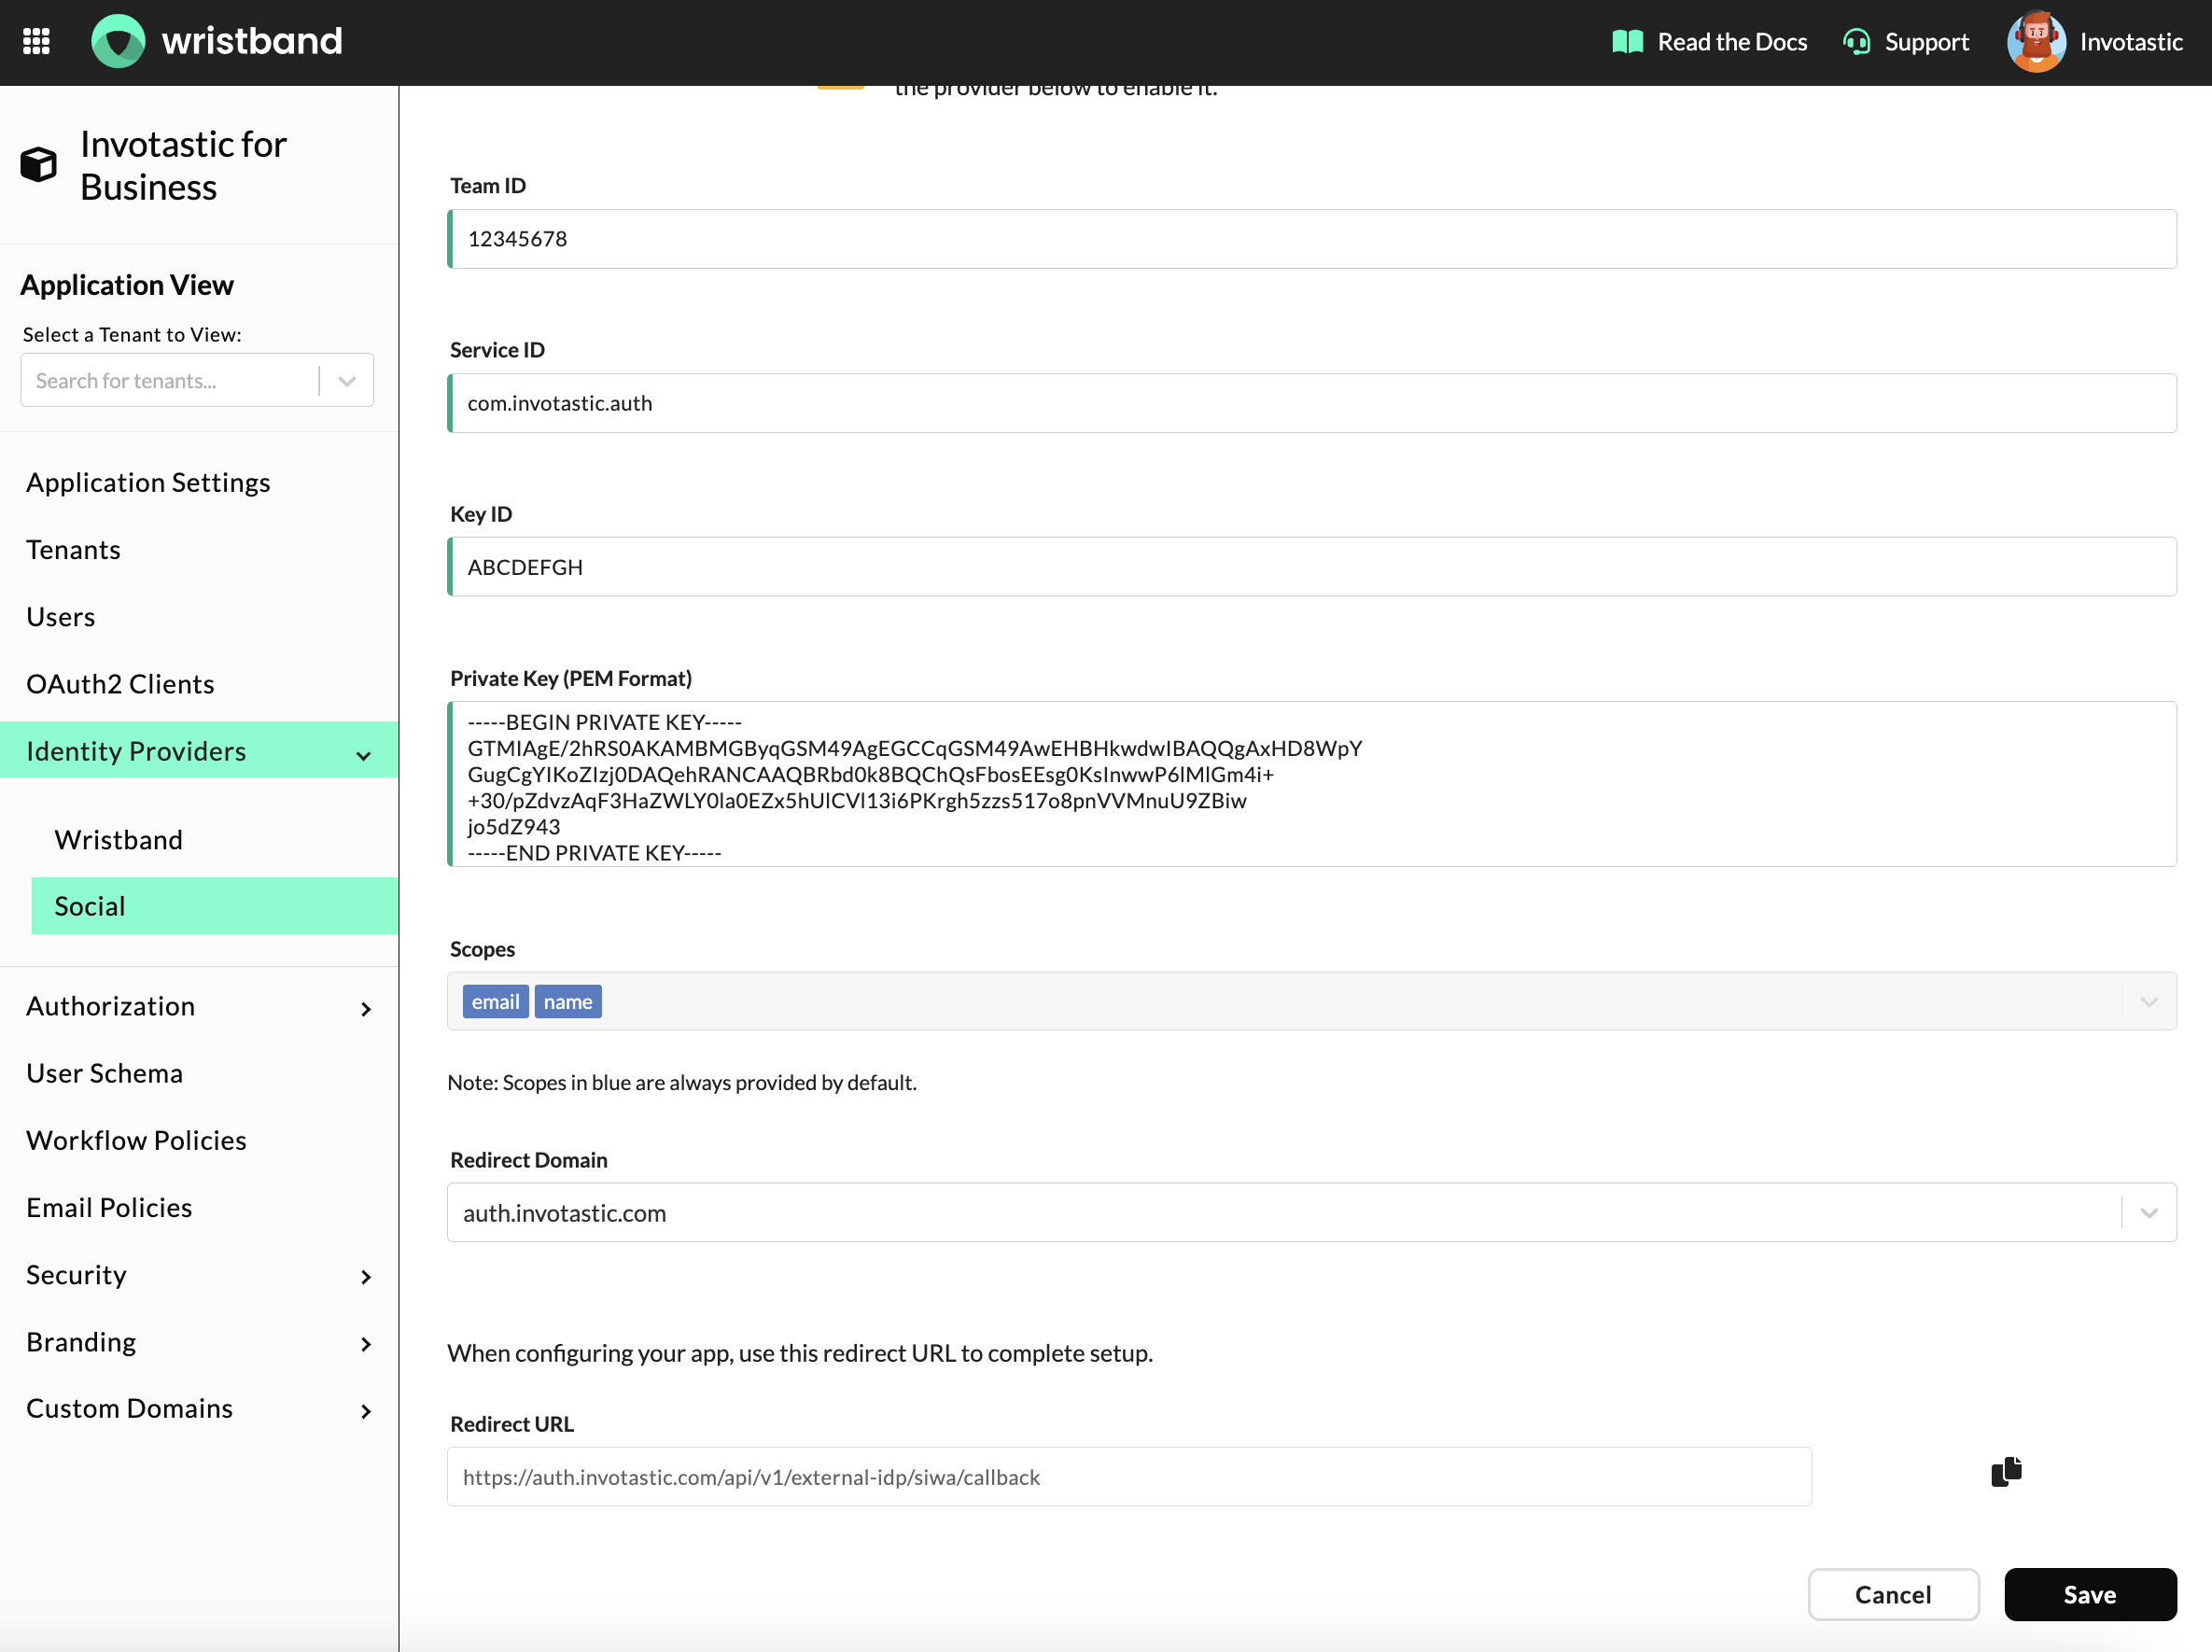Click the Wristband shield logo
2212x1652 pixels.
pyautogui.click(x=118, y=41)
